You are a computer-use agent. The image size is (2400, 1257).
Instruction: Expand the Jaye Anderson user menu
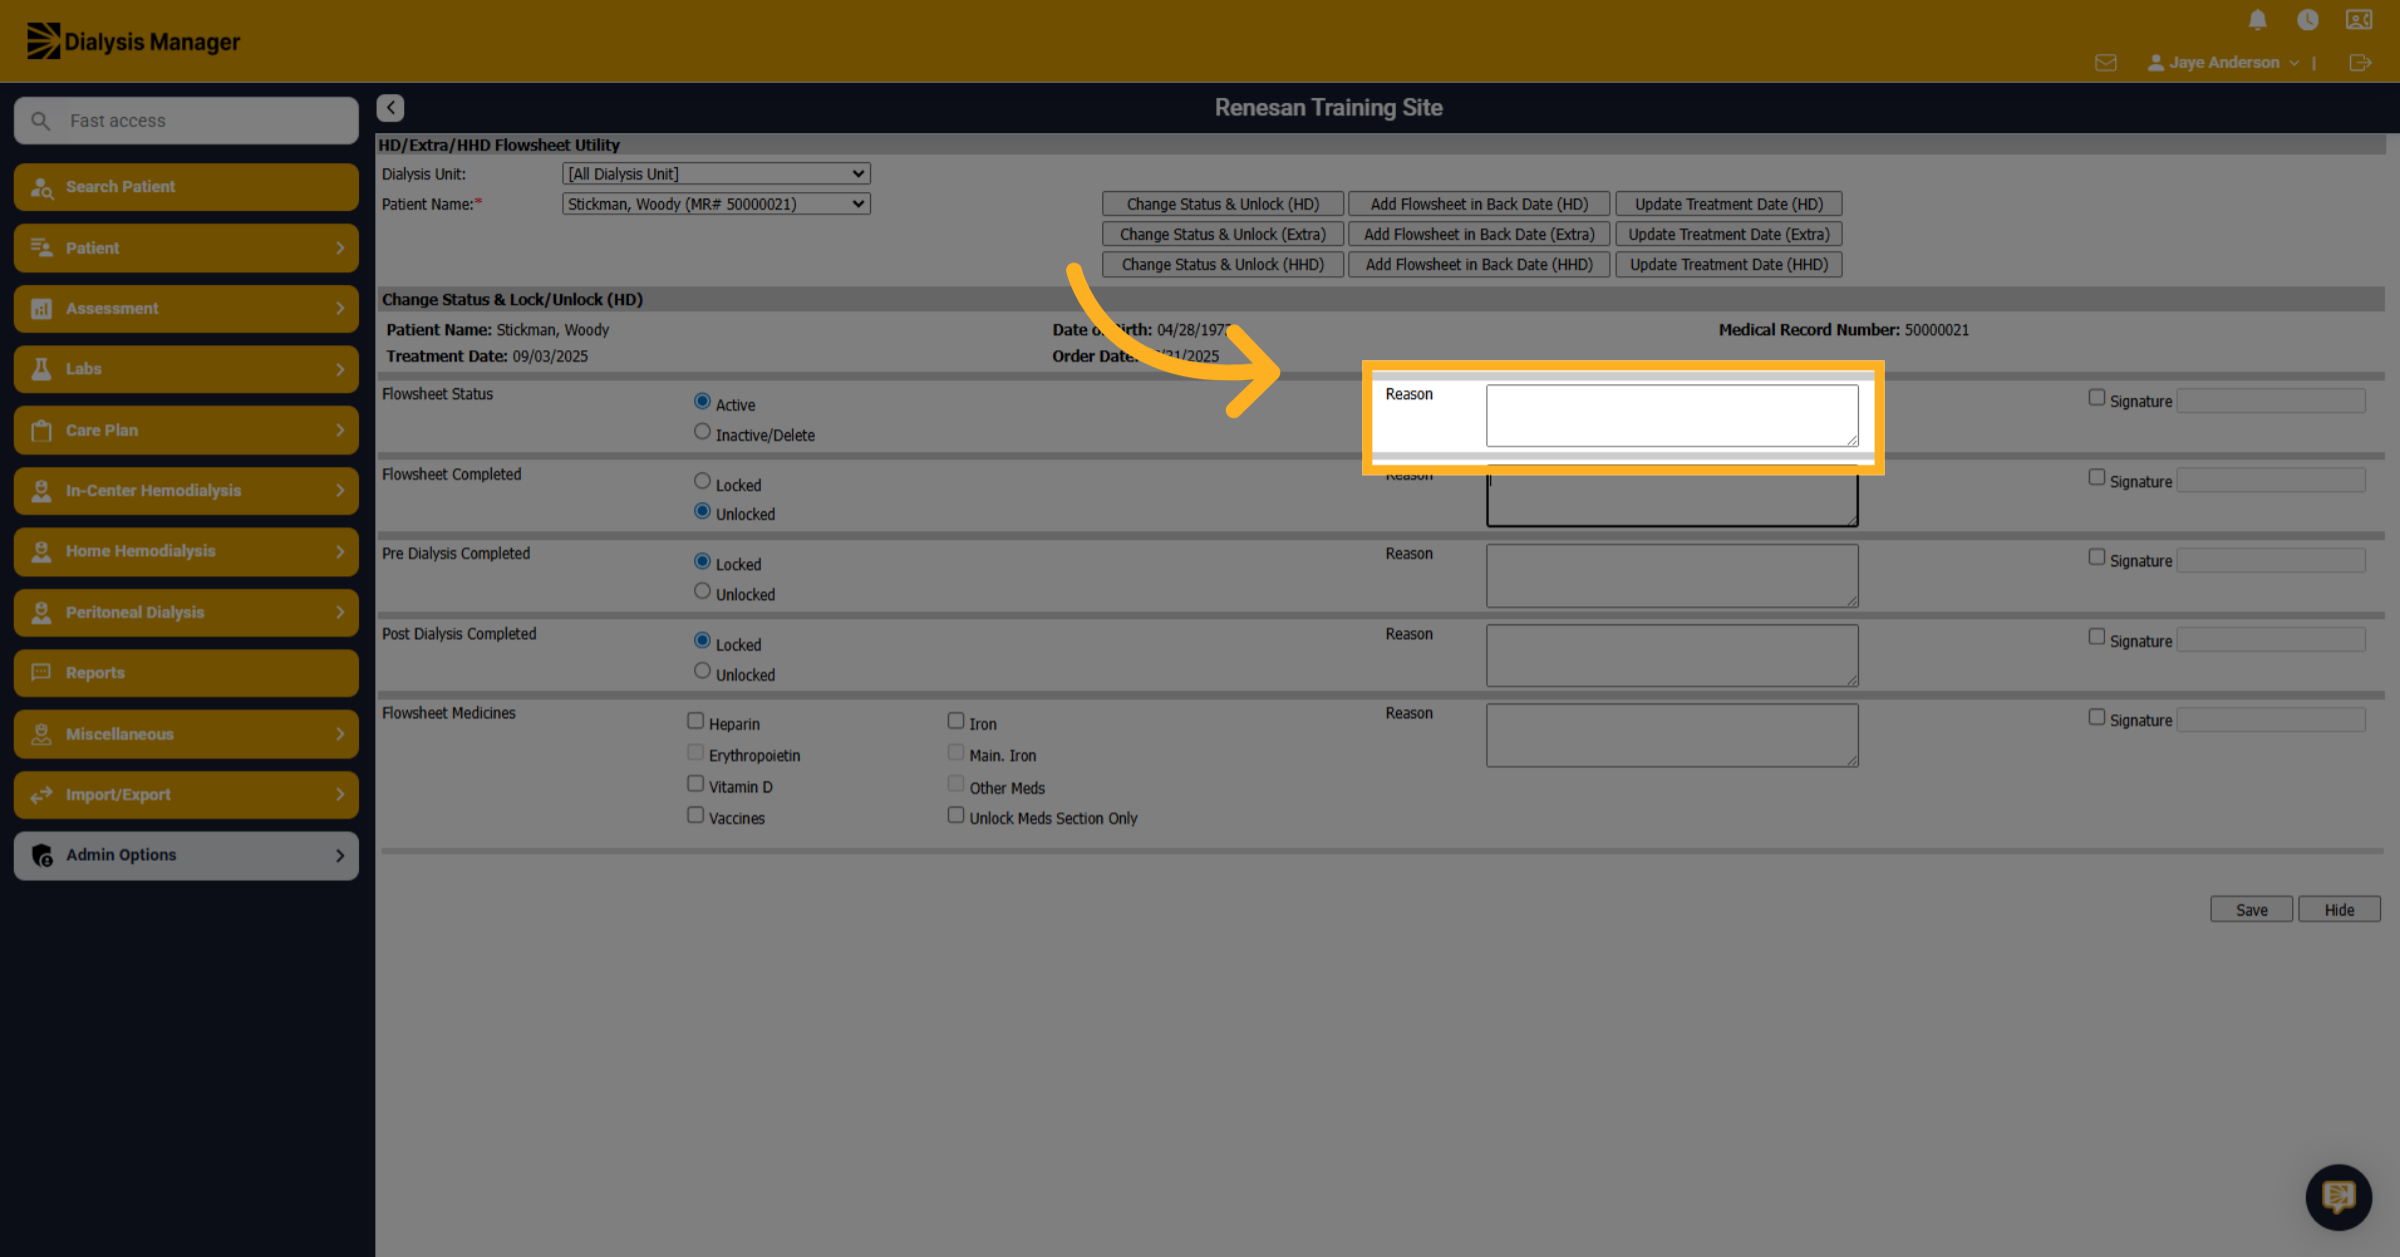(x=2223, y=63)
